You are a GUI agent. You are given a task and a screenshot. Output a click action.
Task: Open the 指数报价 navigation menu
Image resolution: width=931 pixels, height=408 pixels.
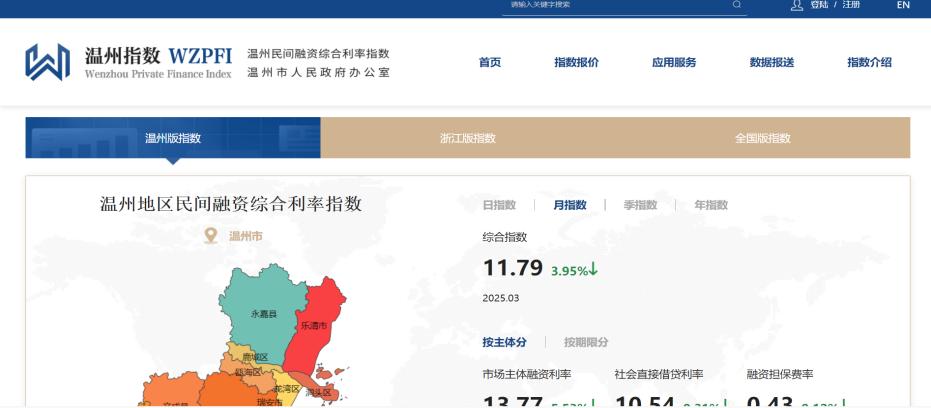tap(576, 62)
